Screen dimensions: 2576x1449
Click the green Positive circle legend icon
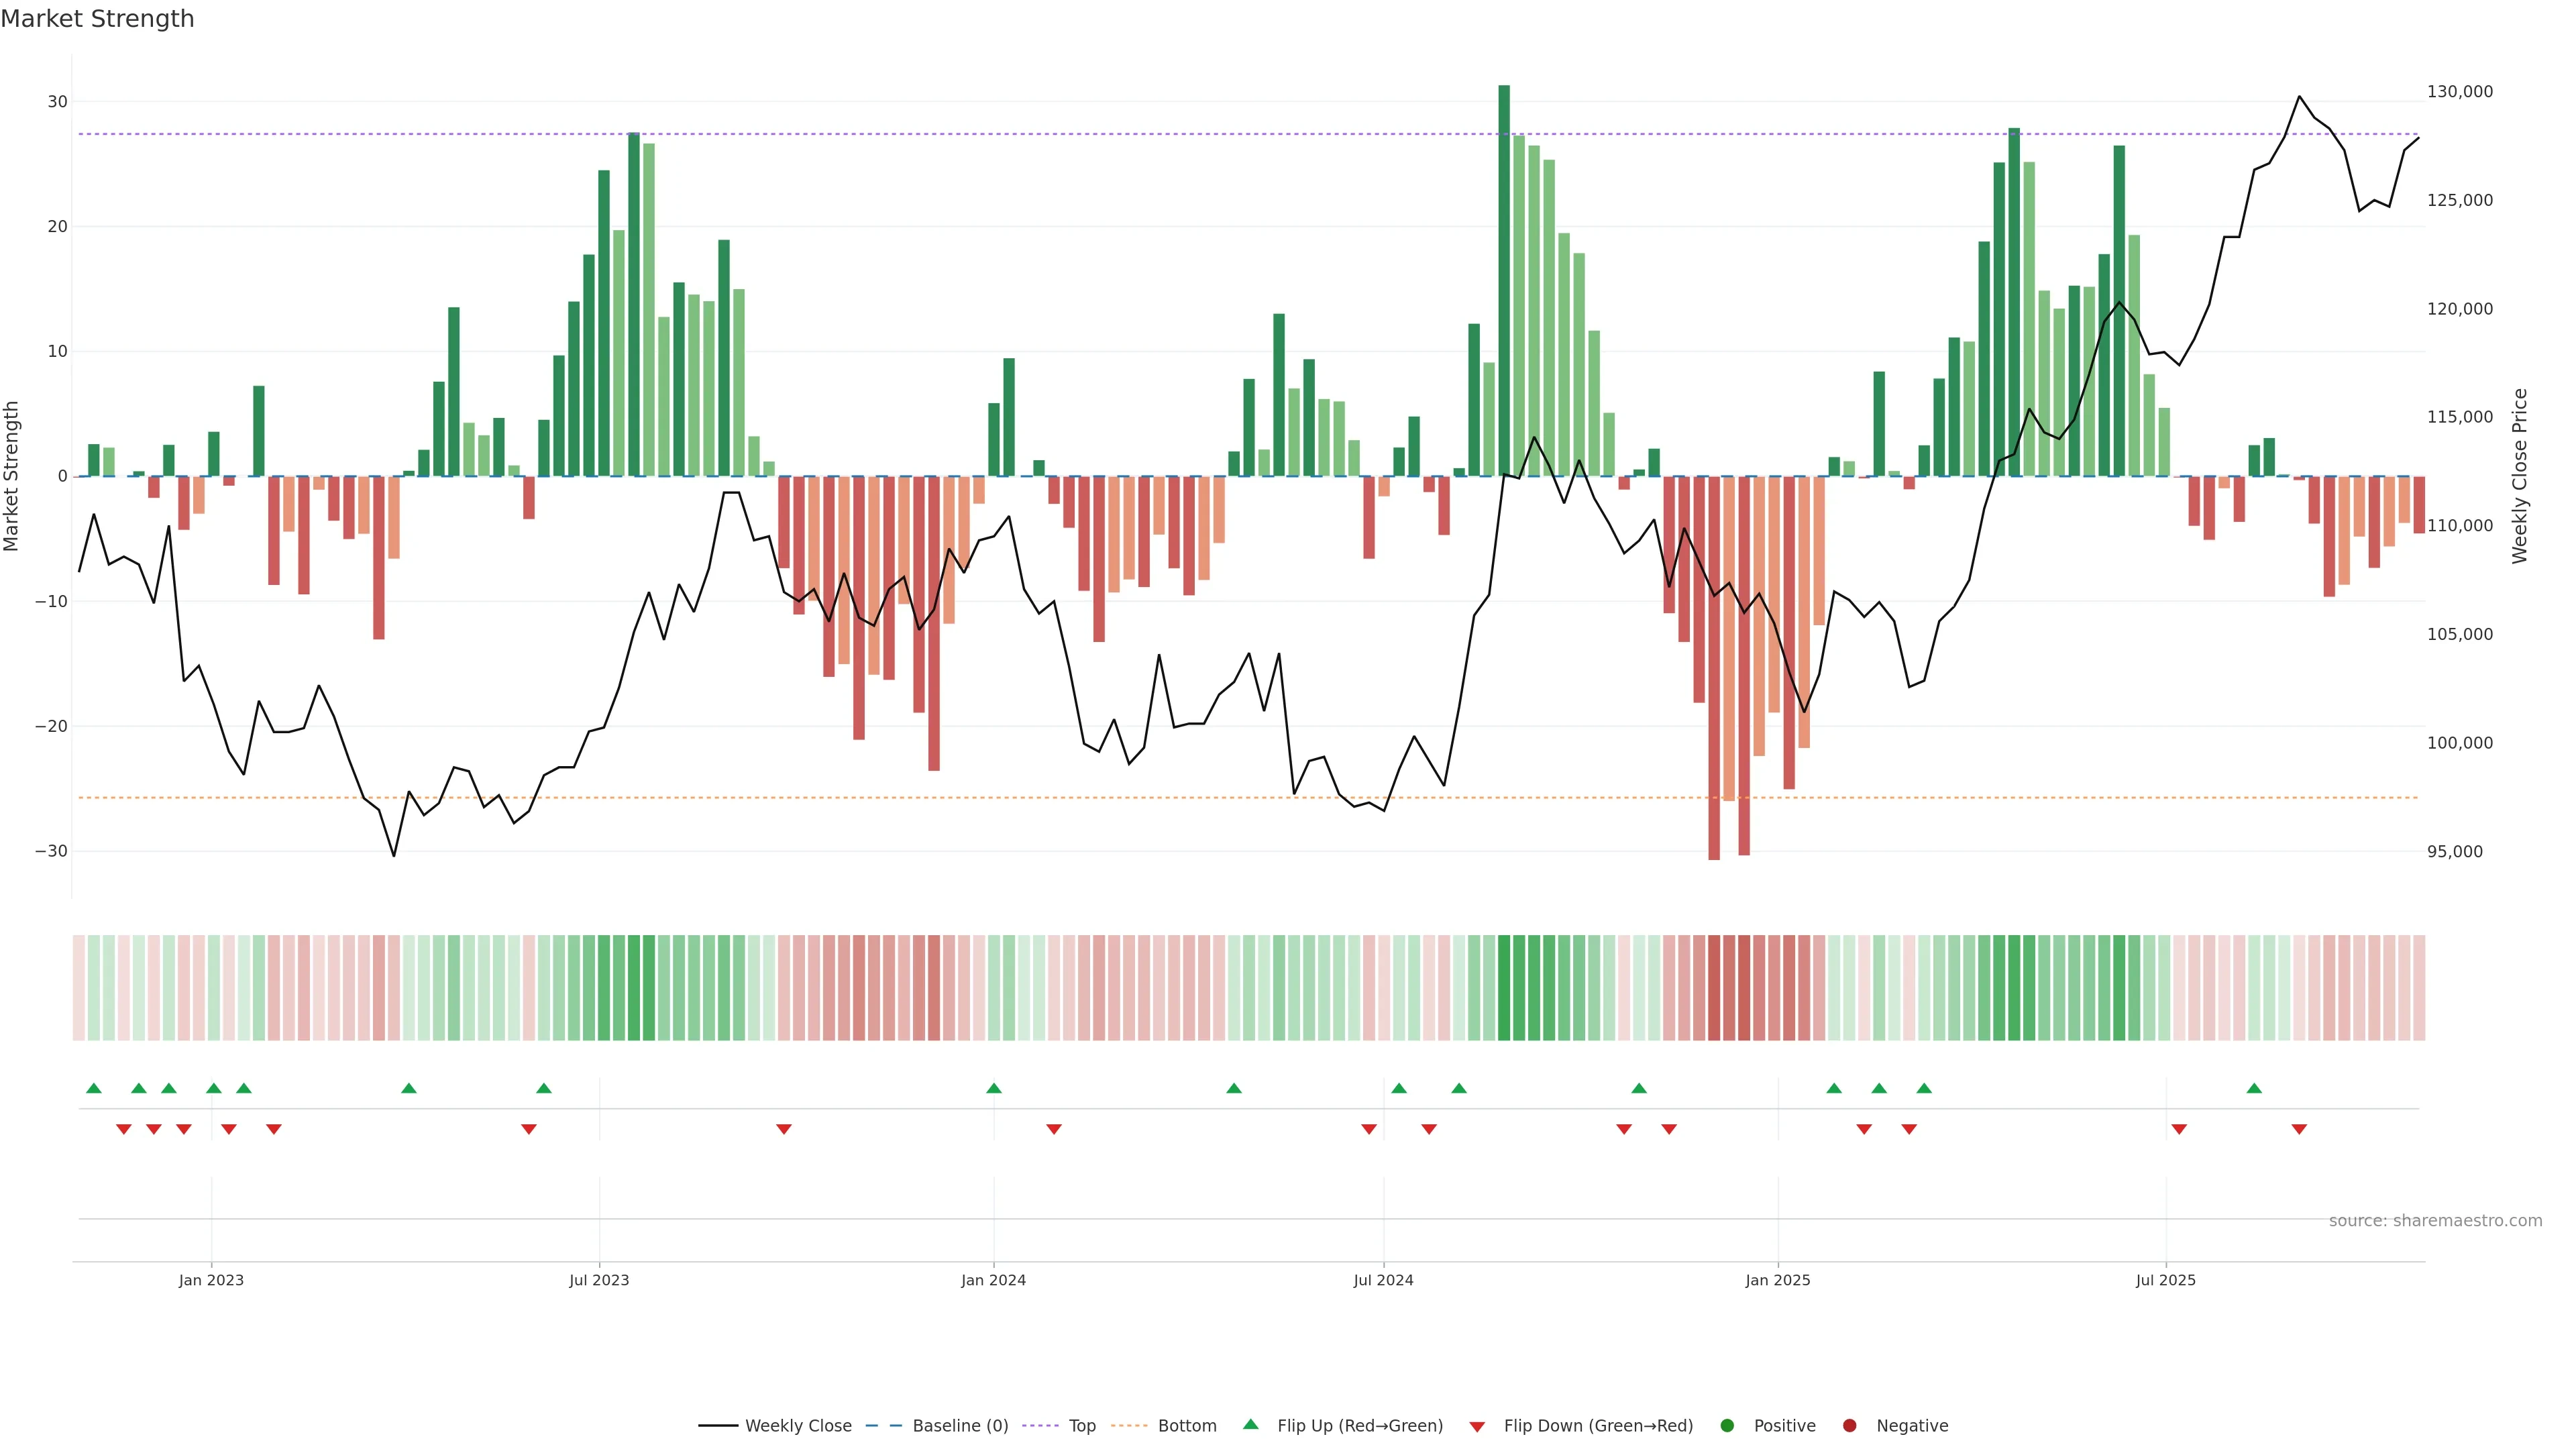1727,1425
